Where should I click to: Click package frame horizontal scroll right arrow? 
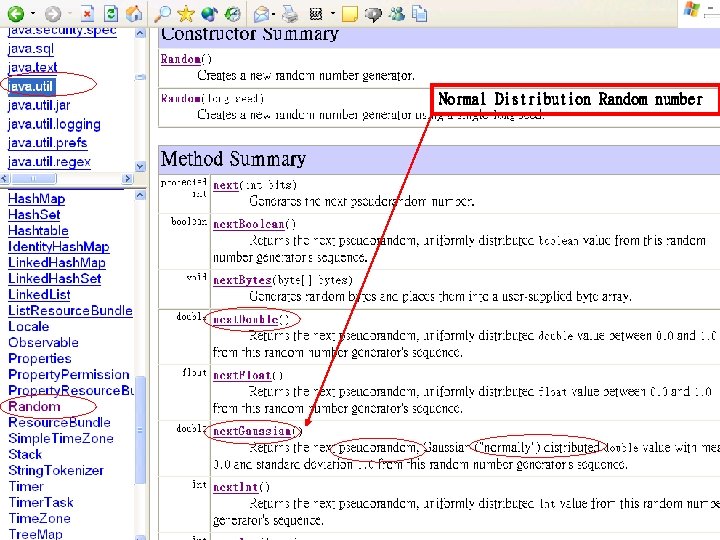[128, 178]
